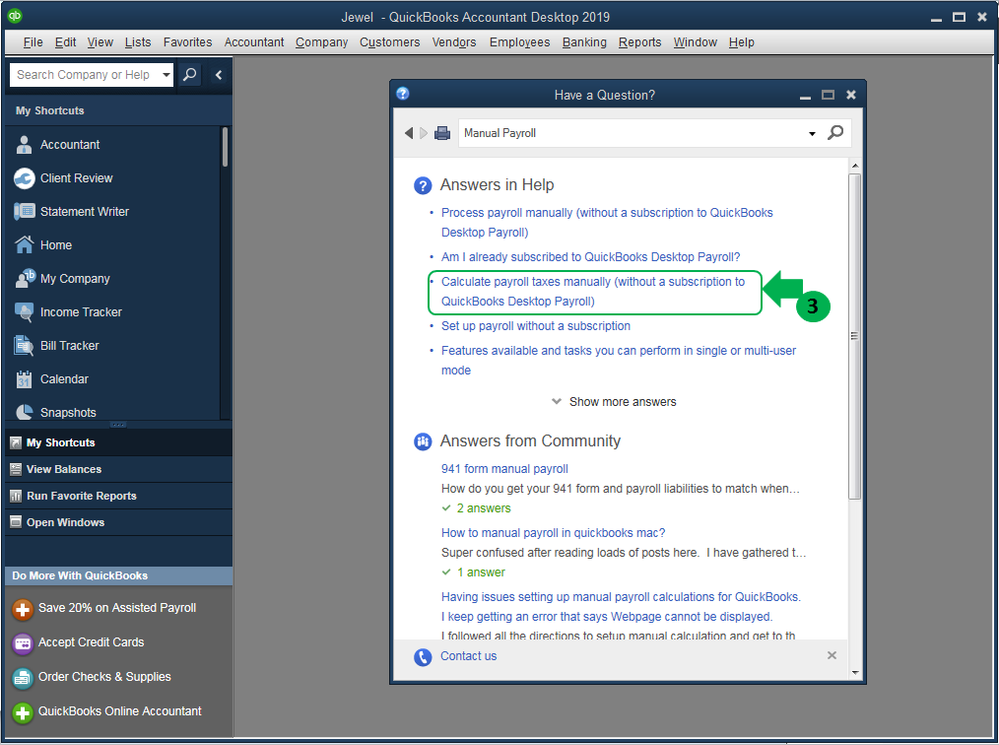Collapse the left sidebar with arrow icon
Screen dimensions: 999x745
[x=219, y=75]
